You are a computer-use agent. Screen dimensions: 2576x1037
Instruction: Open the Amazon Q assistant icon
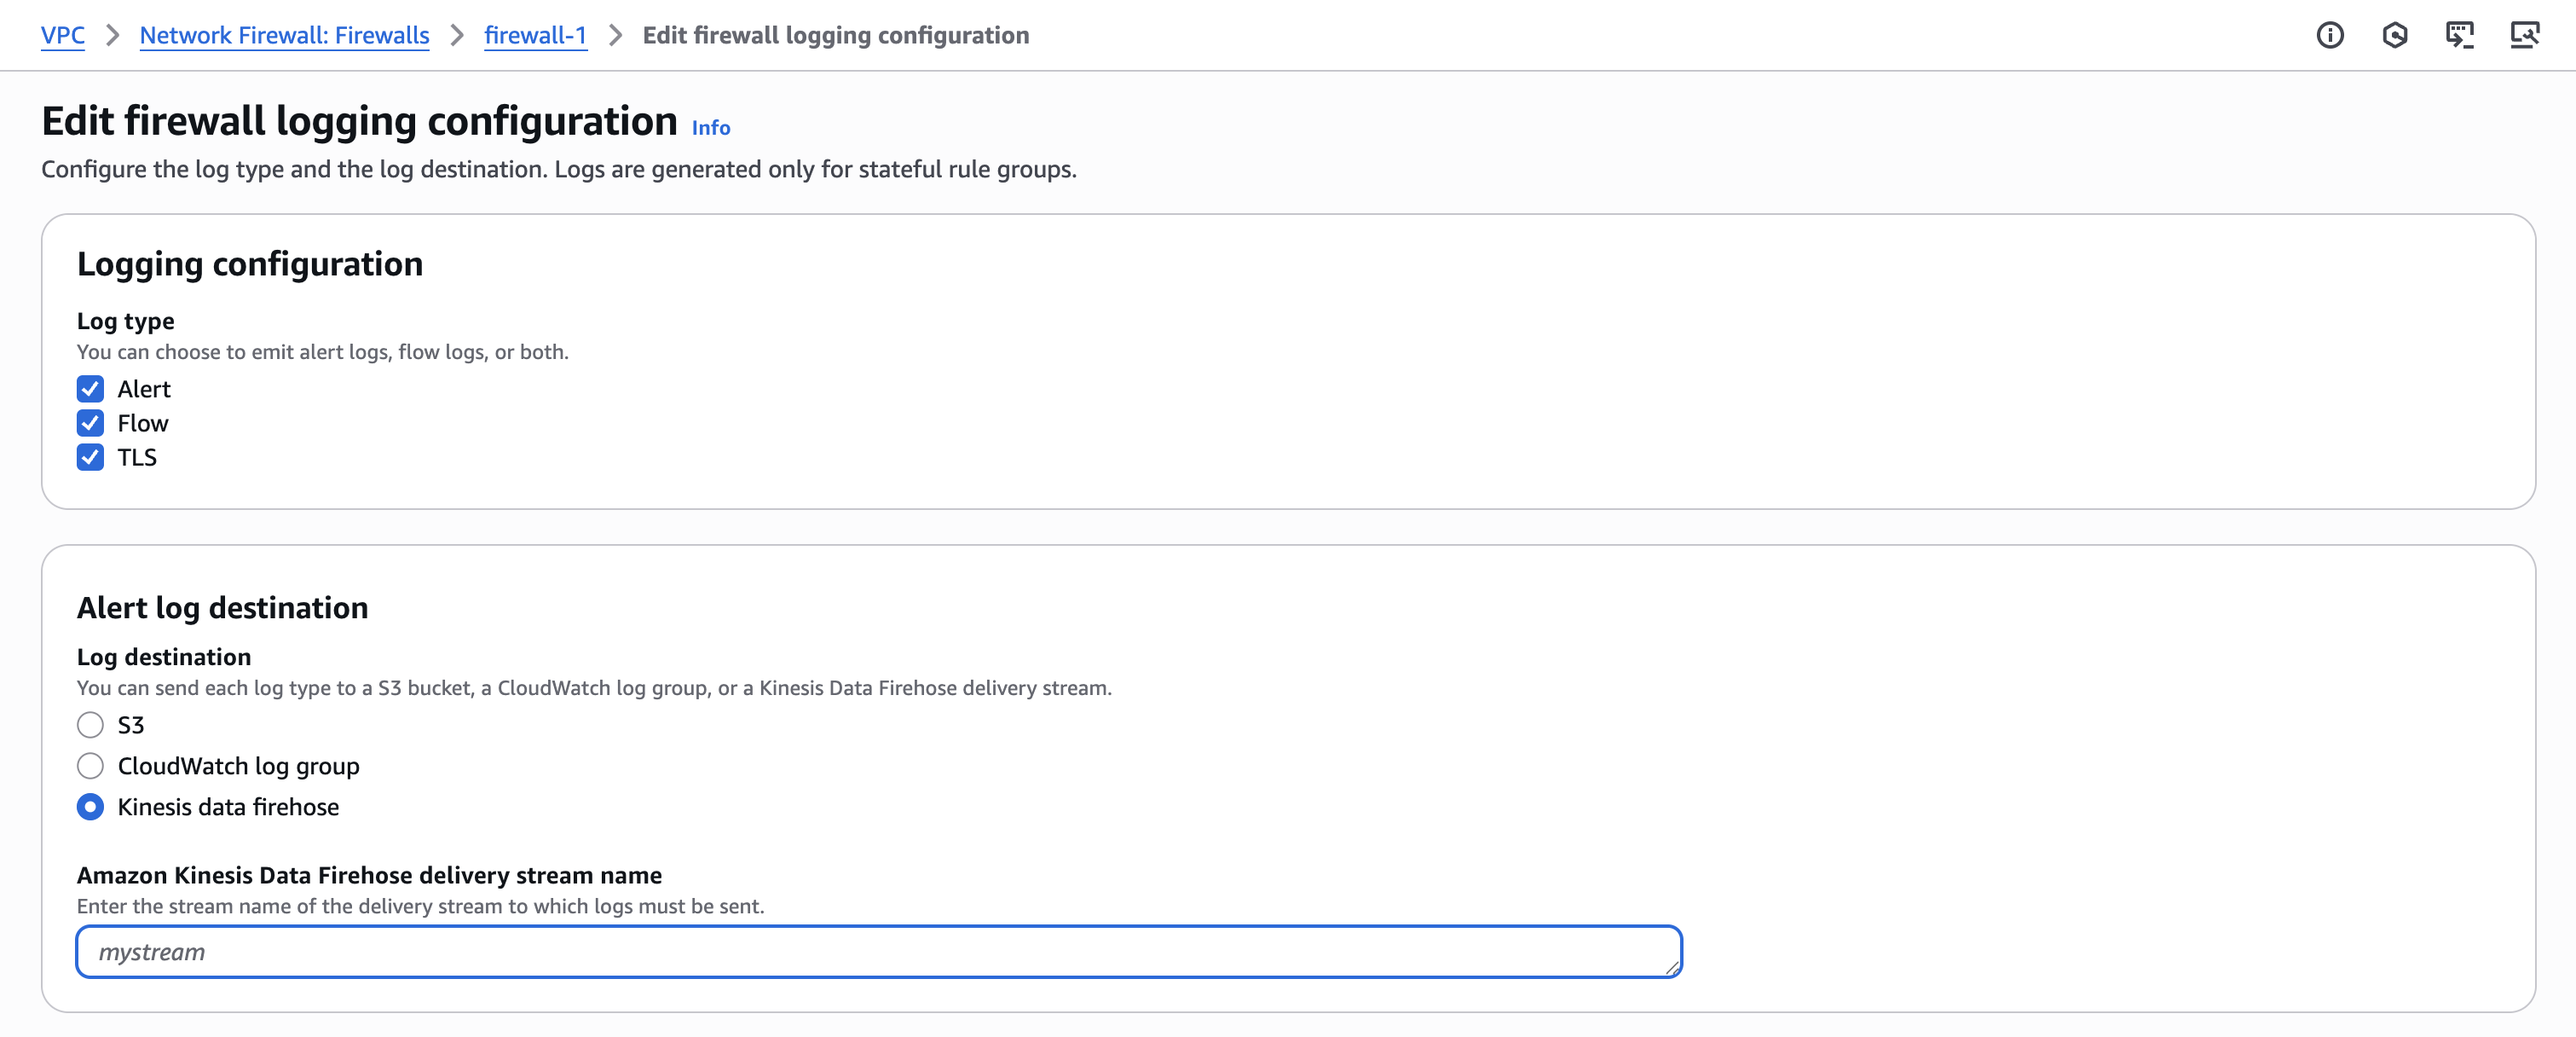point(2396,35)
